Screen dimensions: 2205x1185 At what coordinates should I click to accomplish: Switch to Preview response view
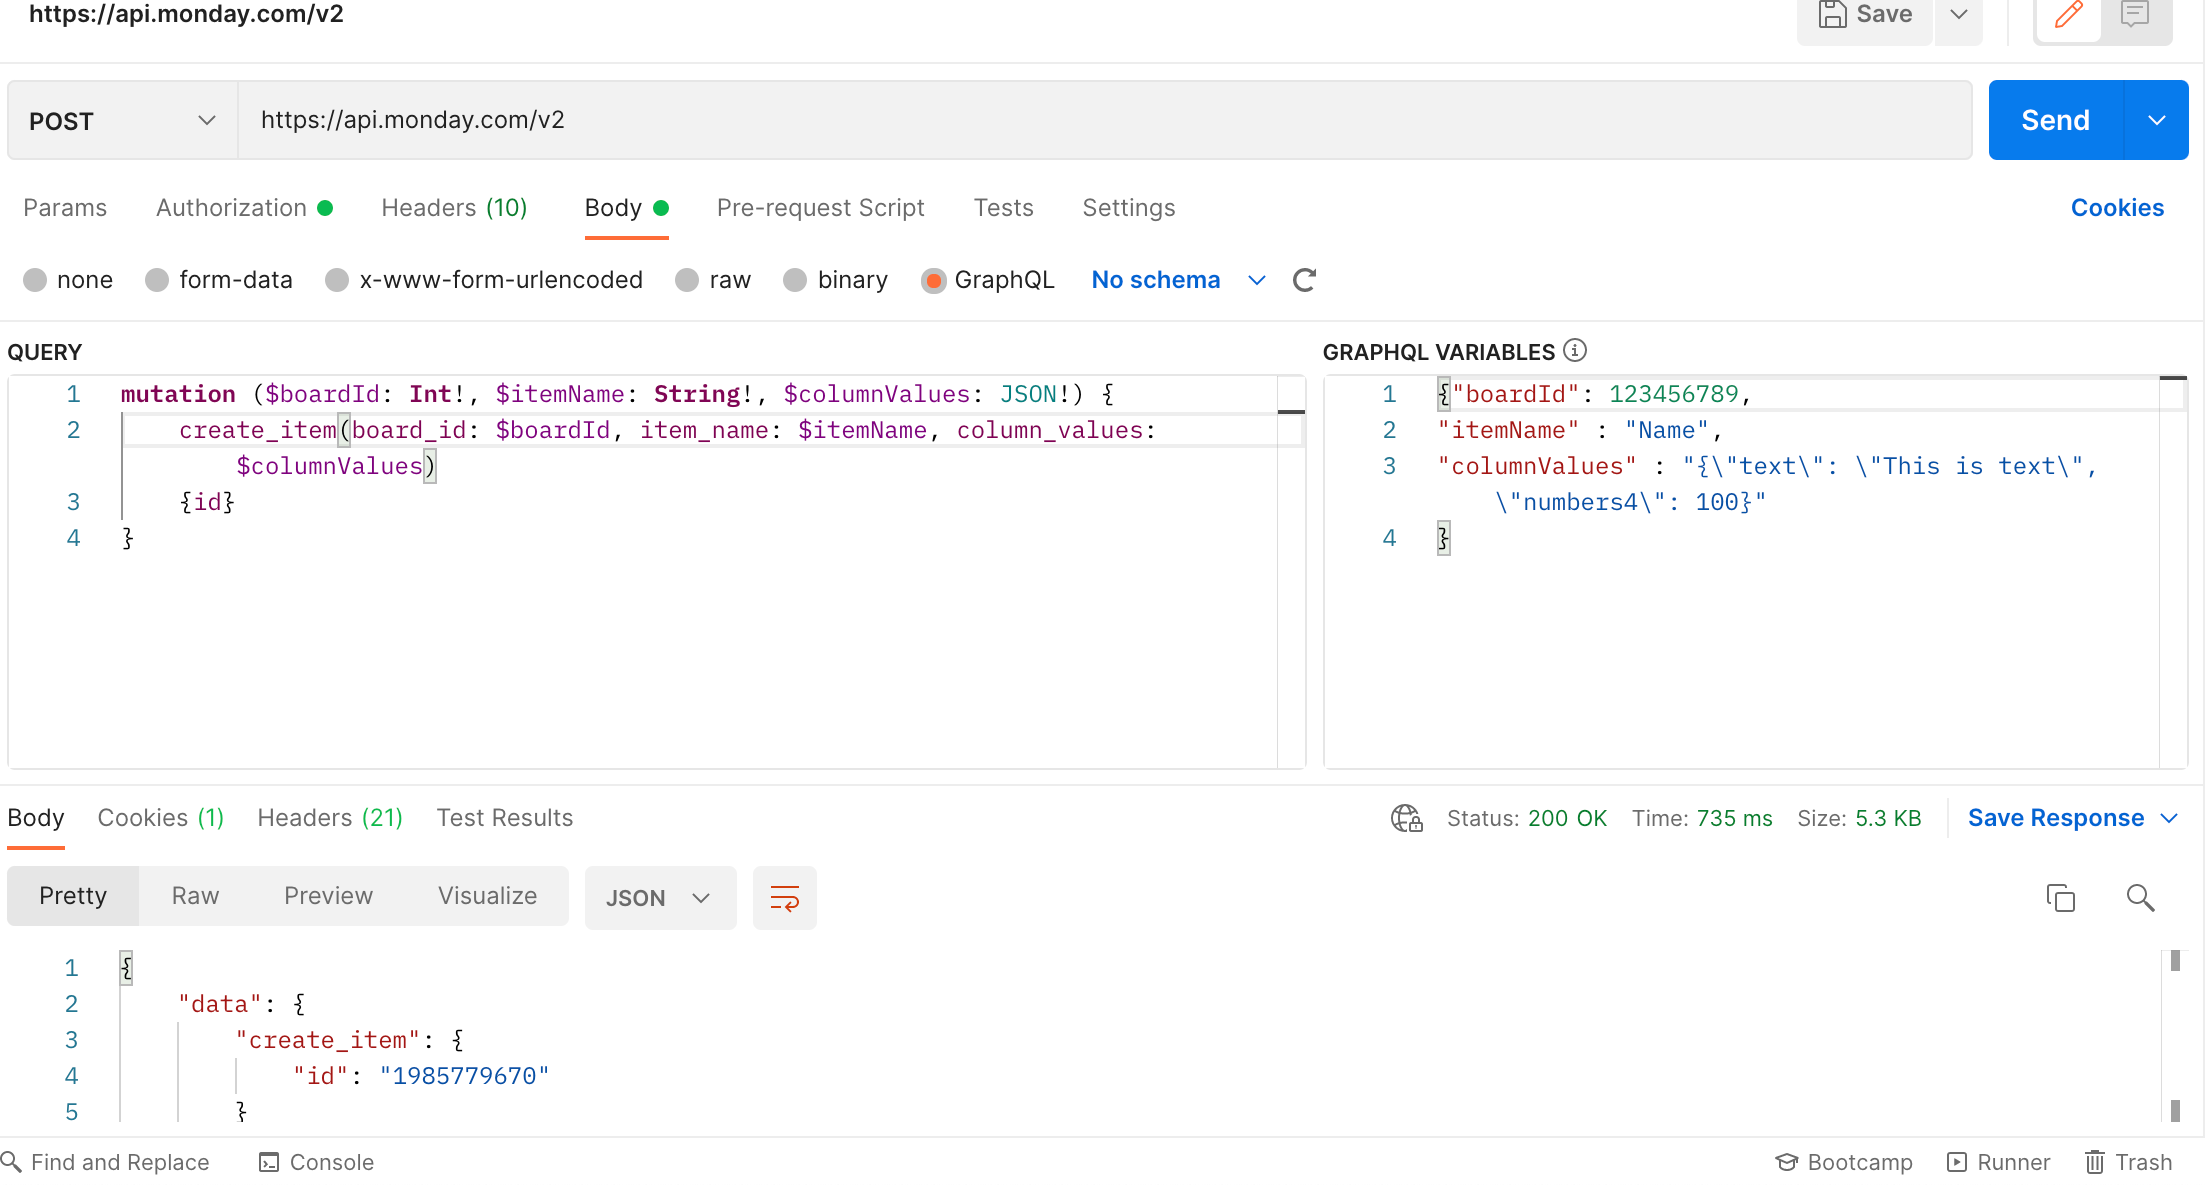pyautogui.click(x=328, y=896)
